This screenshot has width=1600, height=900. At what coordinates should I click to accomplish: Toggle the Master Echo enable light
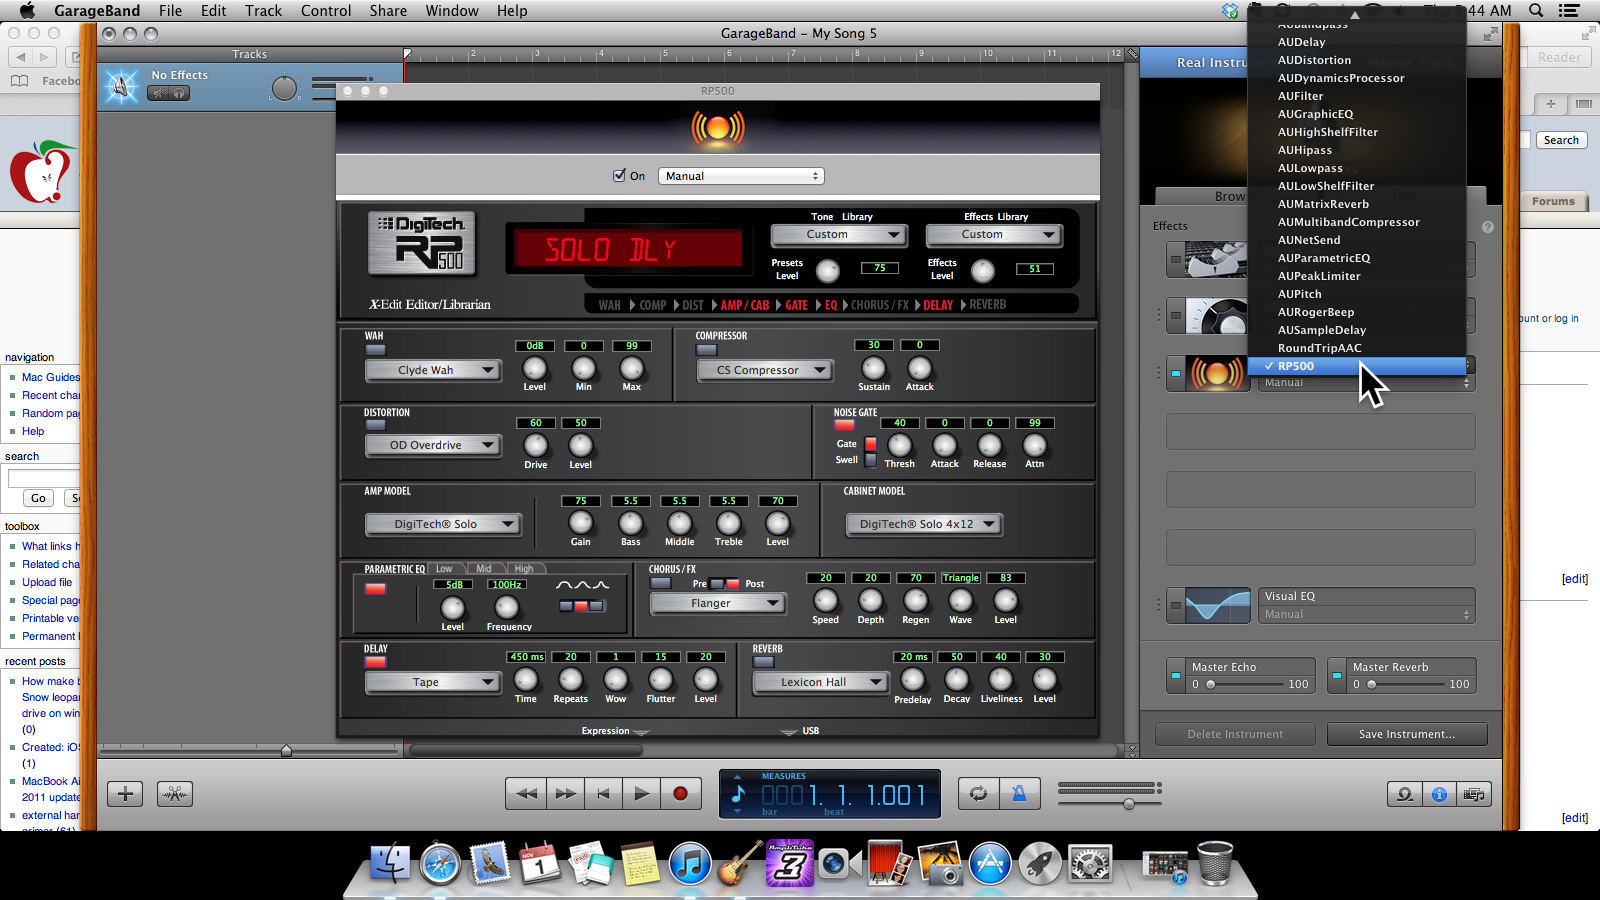(1176, 676)
